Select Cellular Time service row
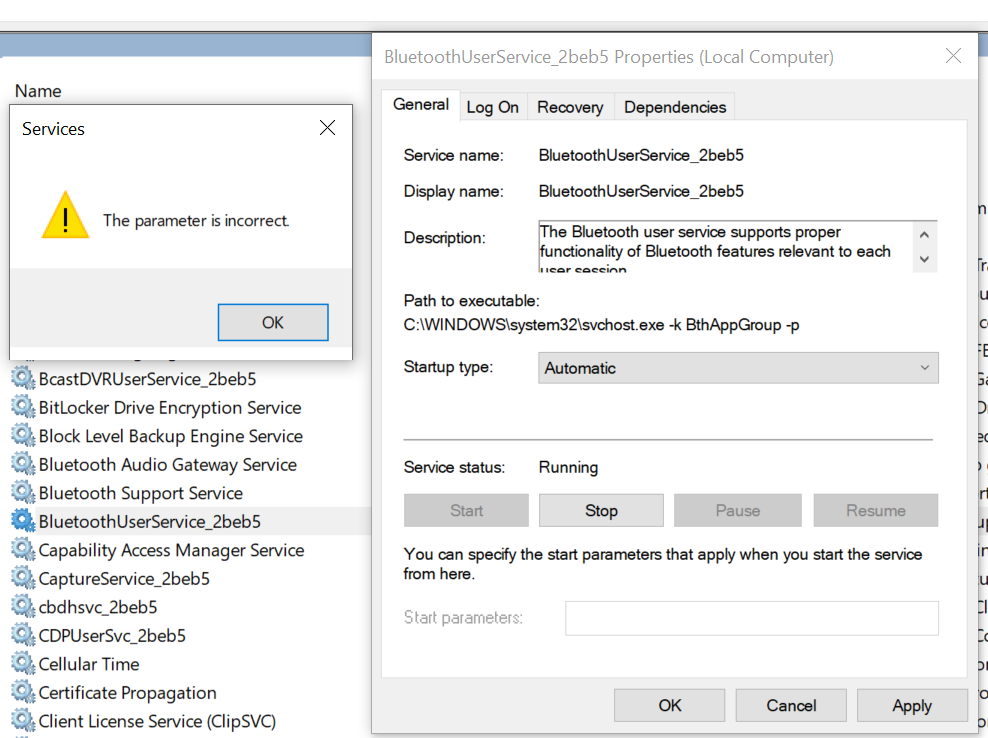The height and width of the screenshot is (738, 988). click(89, 664)
